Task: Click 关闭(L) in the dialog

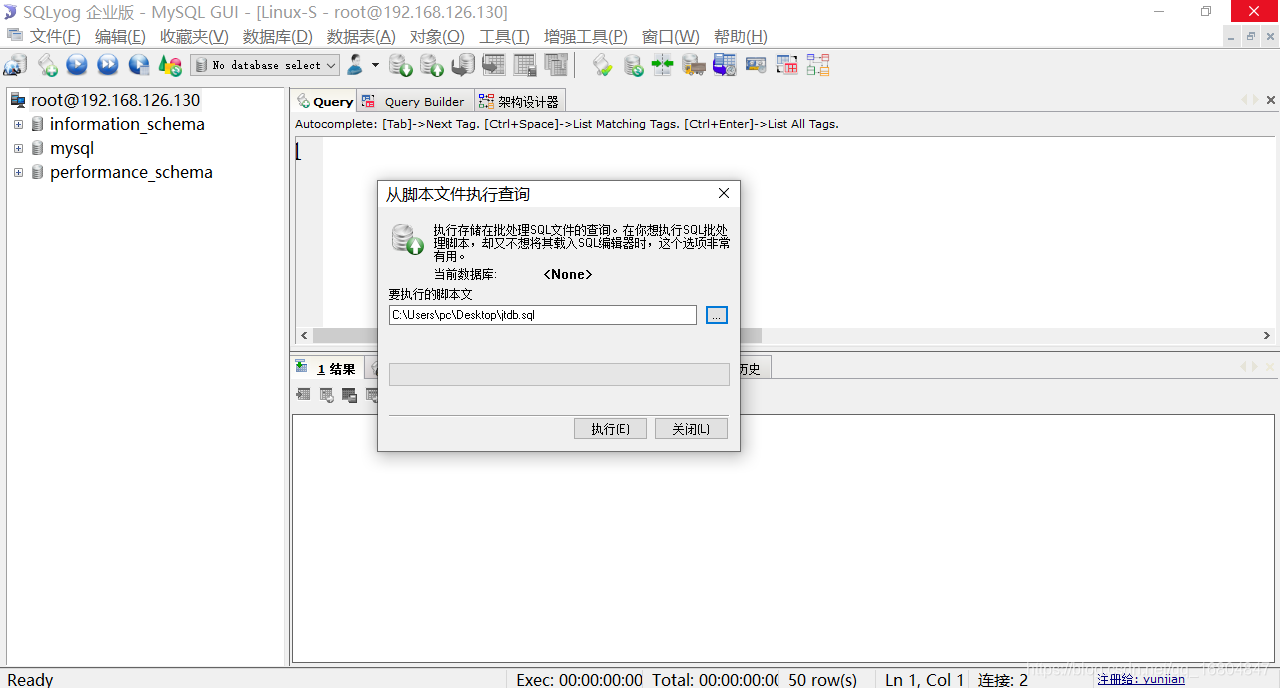Action: [691, 429]
